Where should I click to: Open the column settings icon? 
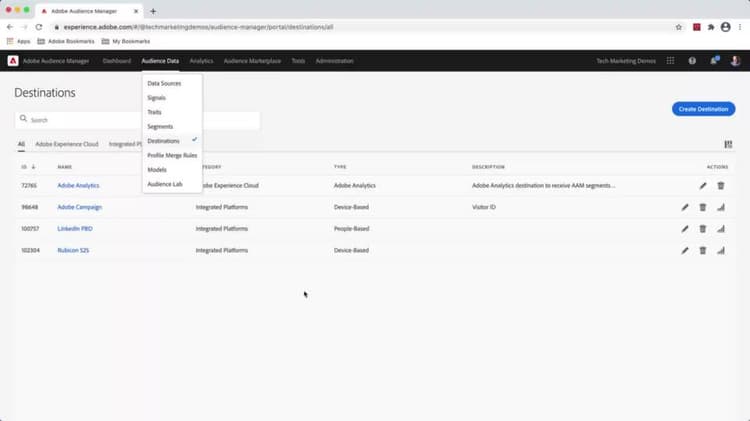(728, 144)
